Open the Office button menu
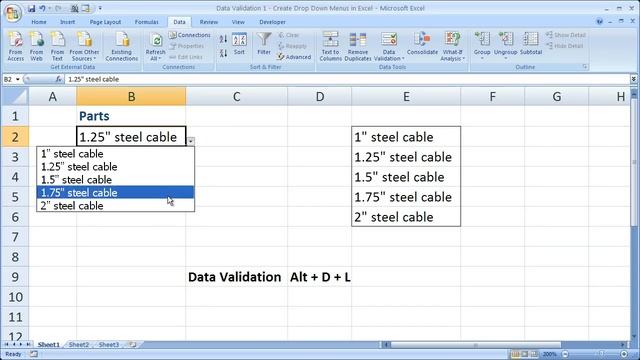This screenshot has height=360, width=640. [x=12, y=12]
